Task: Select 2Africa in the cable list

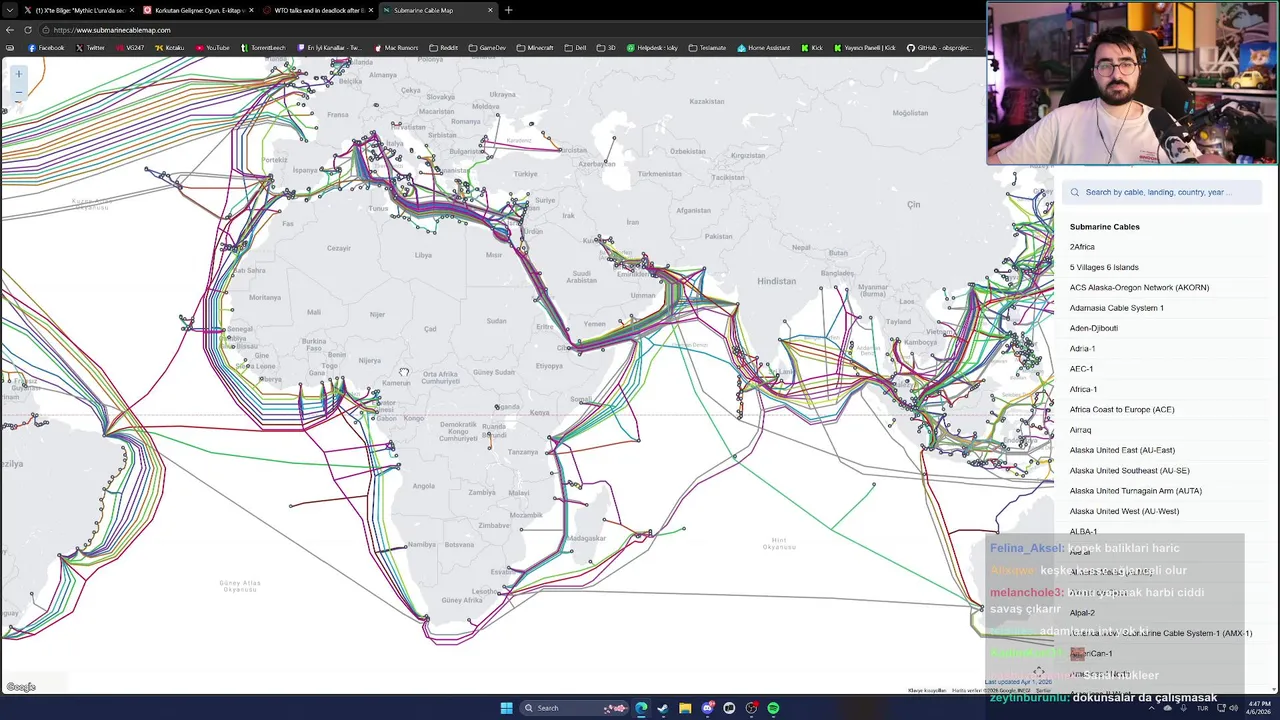Action: point(1082,247)
